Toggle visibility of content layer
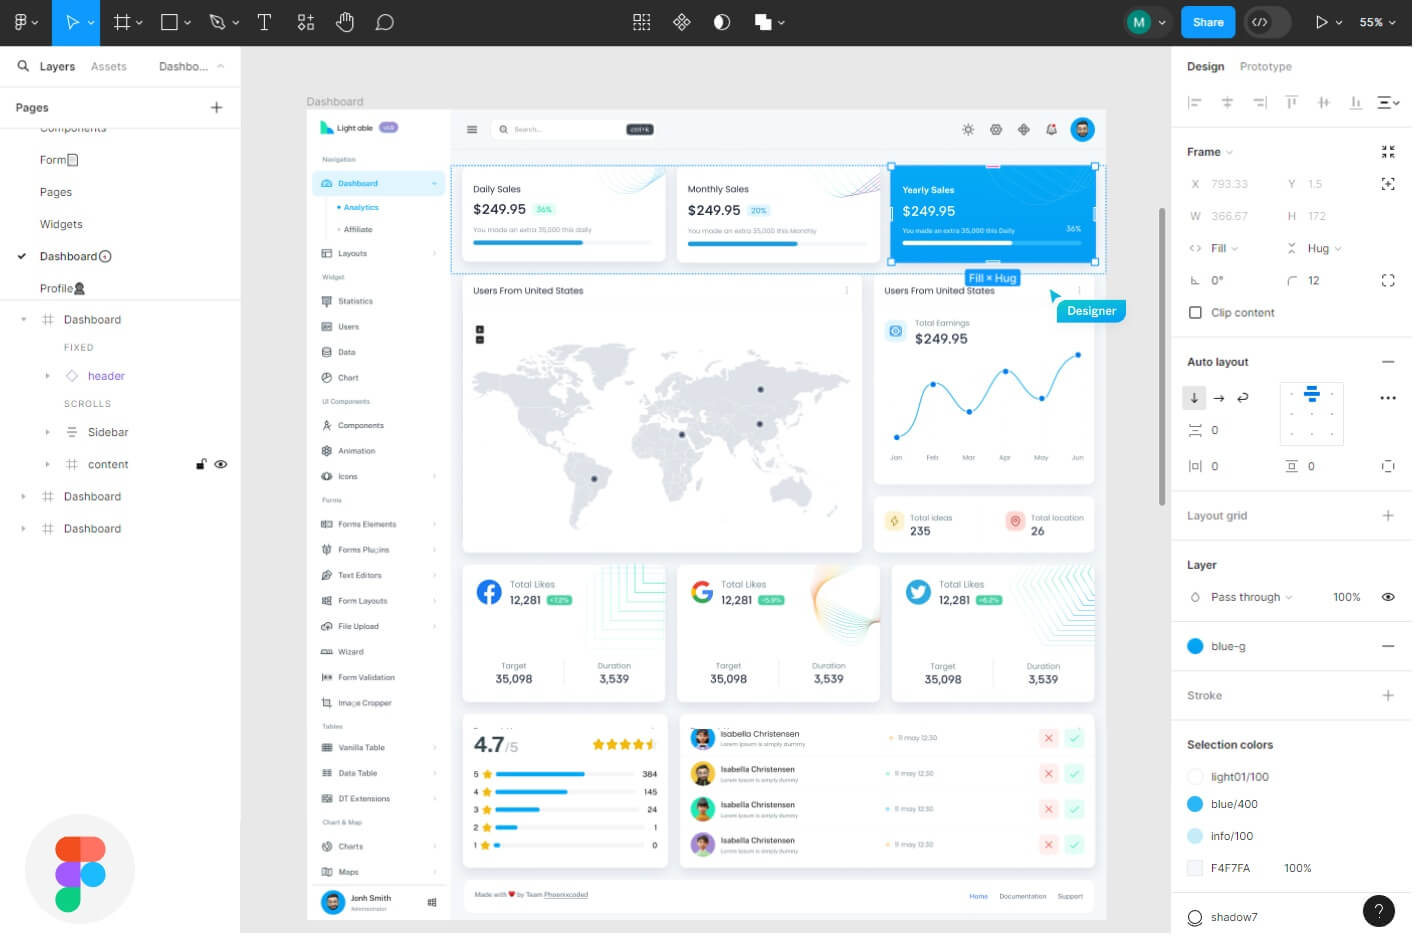1416x950 pixels. [x=221, y=465]
